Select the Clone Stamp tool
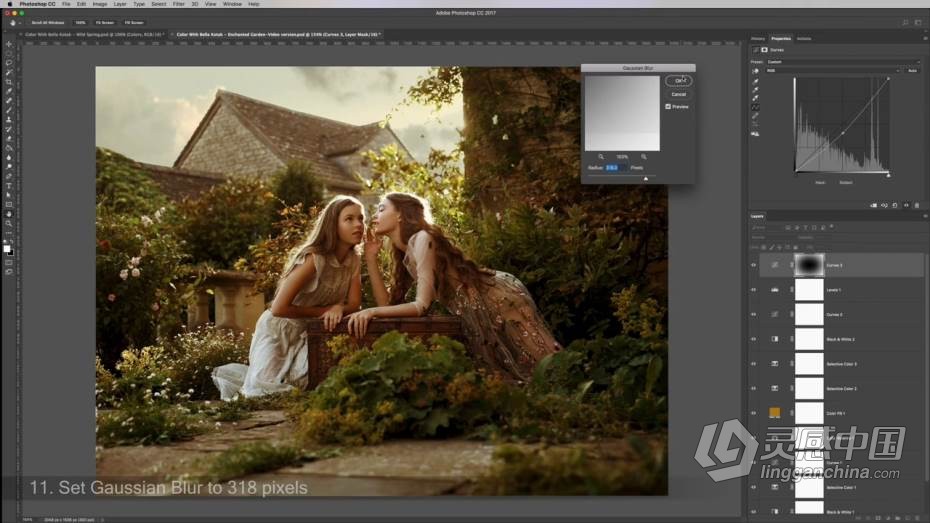930x523 pixels. point(8,120)
